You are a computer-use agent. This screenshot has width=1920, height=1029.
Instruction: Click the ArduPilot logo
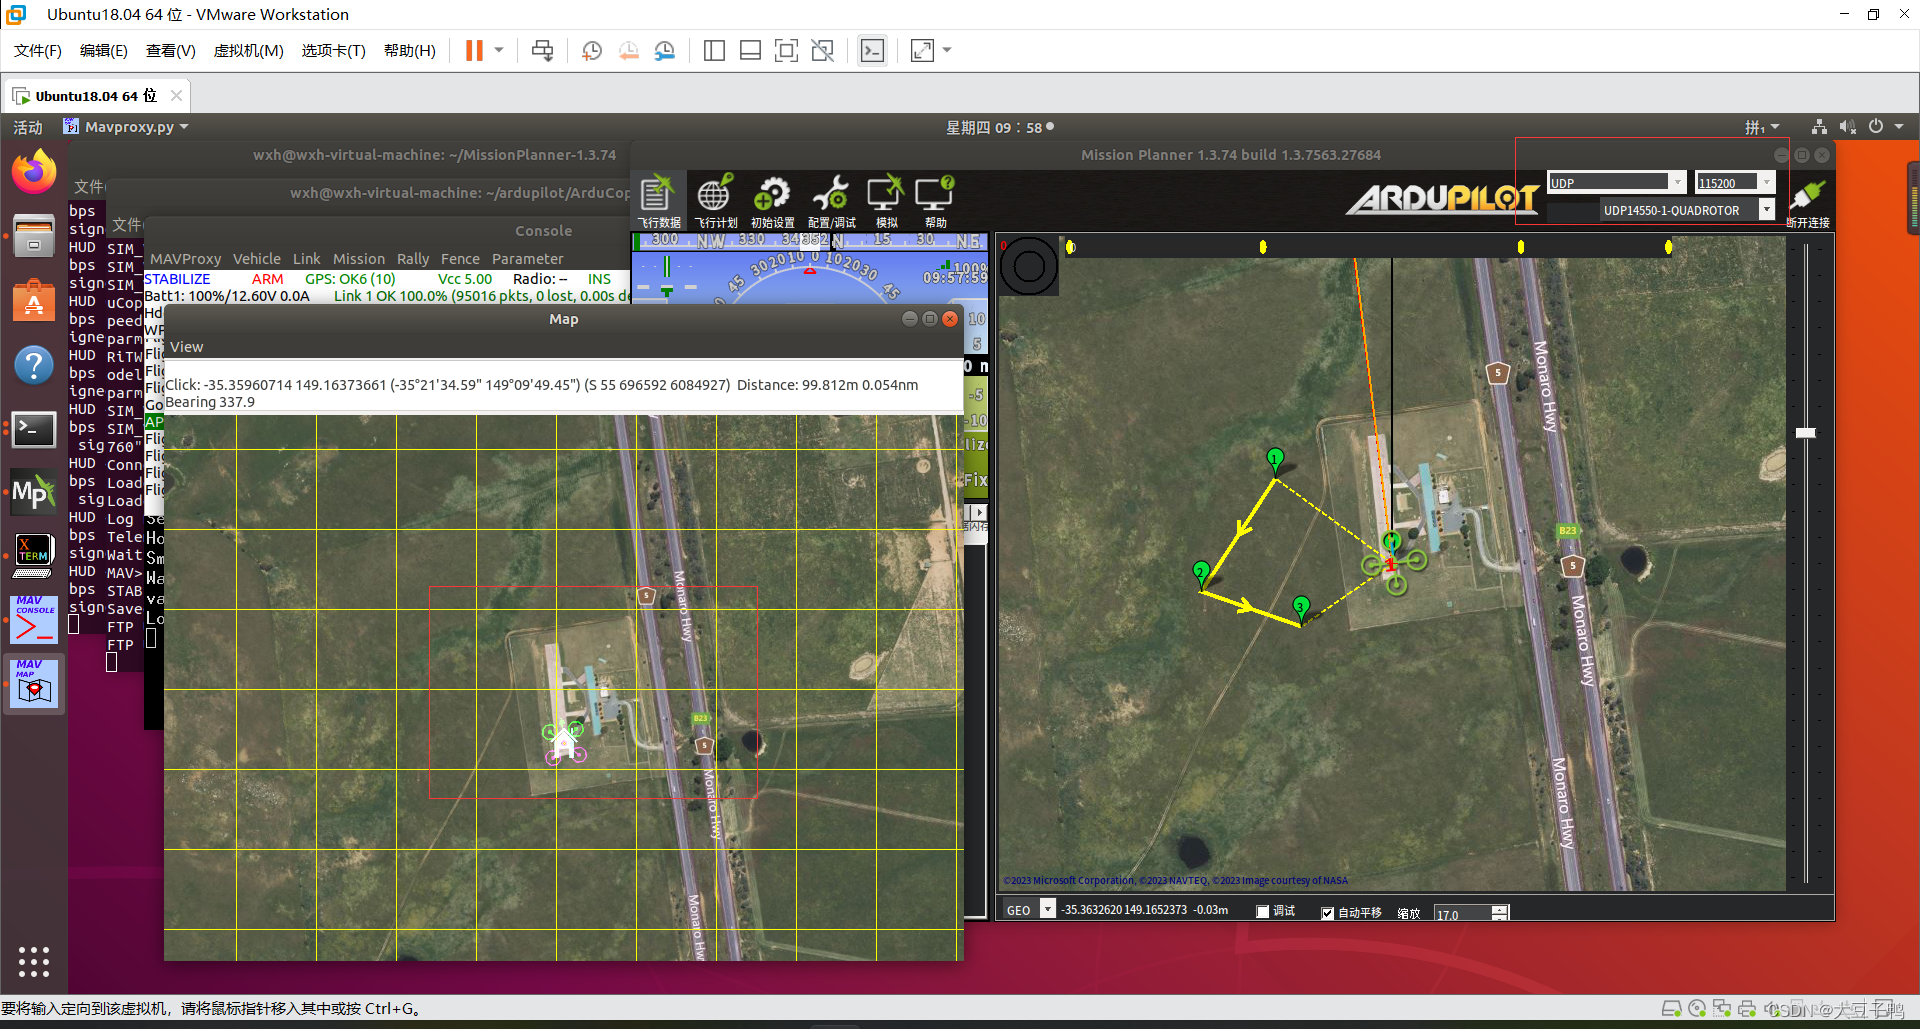click(x=1442, y=199)
